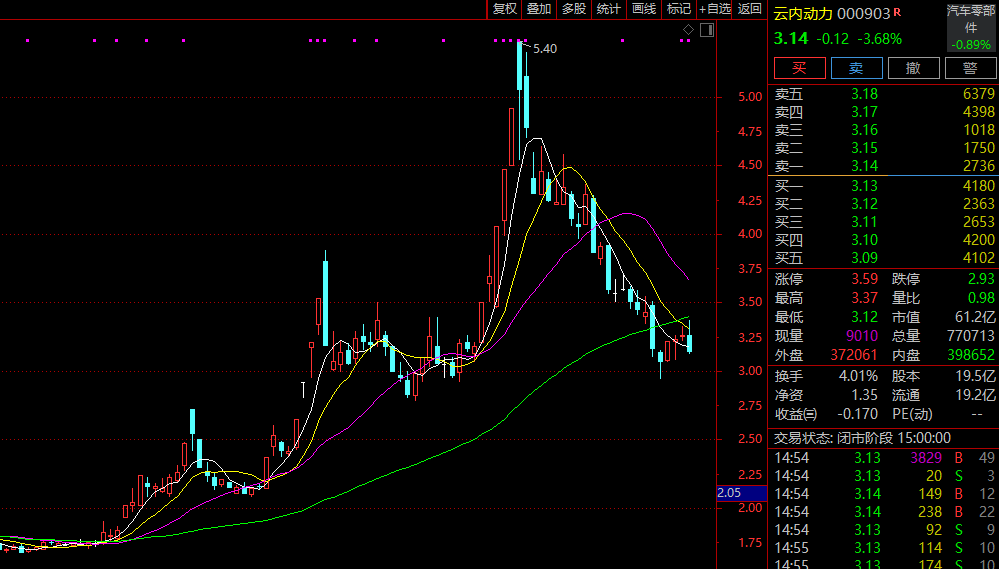This screenshot has width=999, height=569.
Task: Add stock to watchlist with +自选
Action: coord(716,9)
